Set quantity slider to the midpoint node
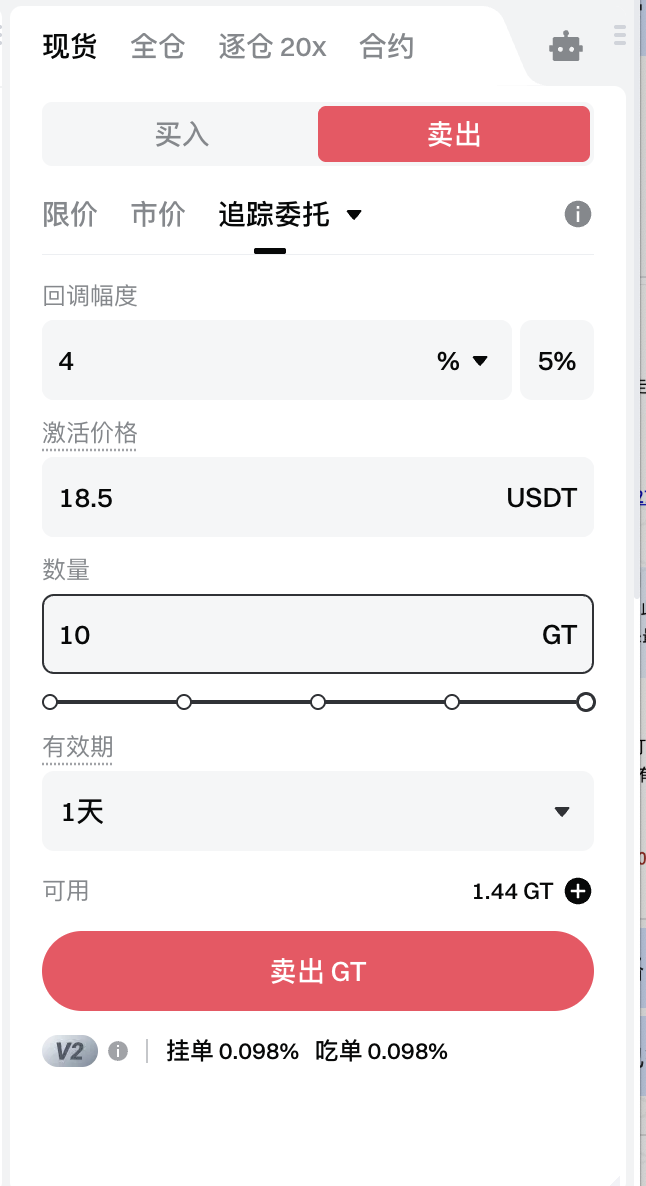The width and height of the screenshot is (646, 1186). click(x=318, y=702)
